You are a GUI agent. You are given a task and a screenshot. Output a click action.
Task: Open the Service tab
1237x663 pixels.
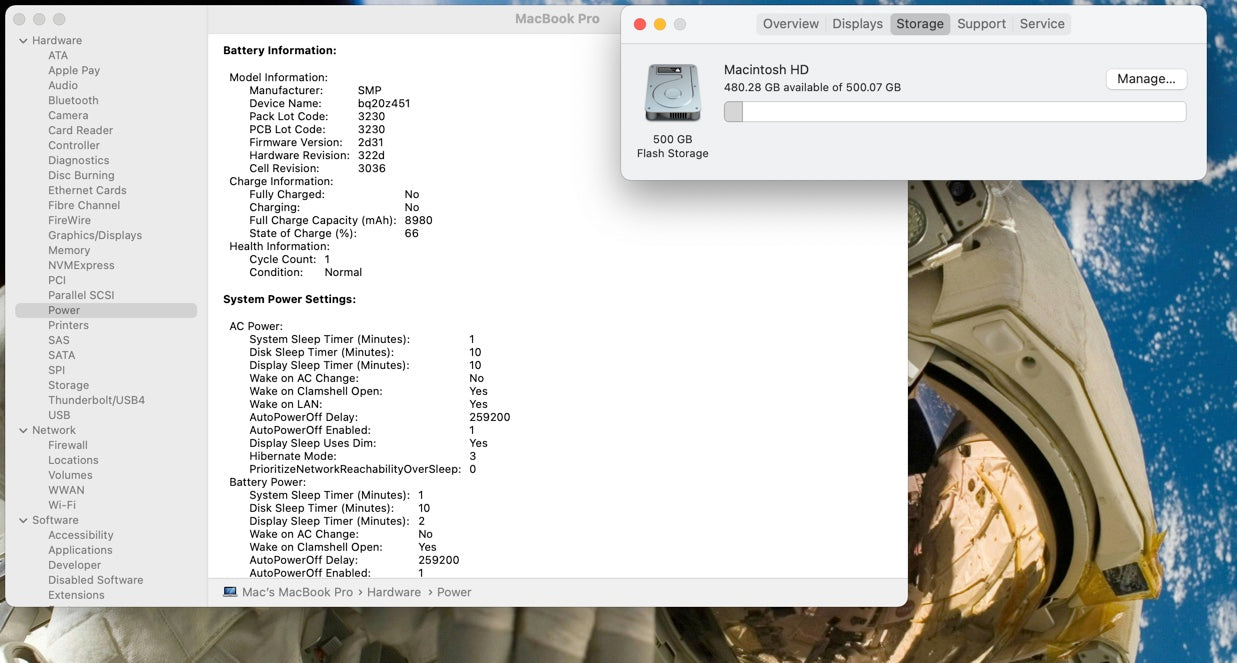click(1041, 24)
